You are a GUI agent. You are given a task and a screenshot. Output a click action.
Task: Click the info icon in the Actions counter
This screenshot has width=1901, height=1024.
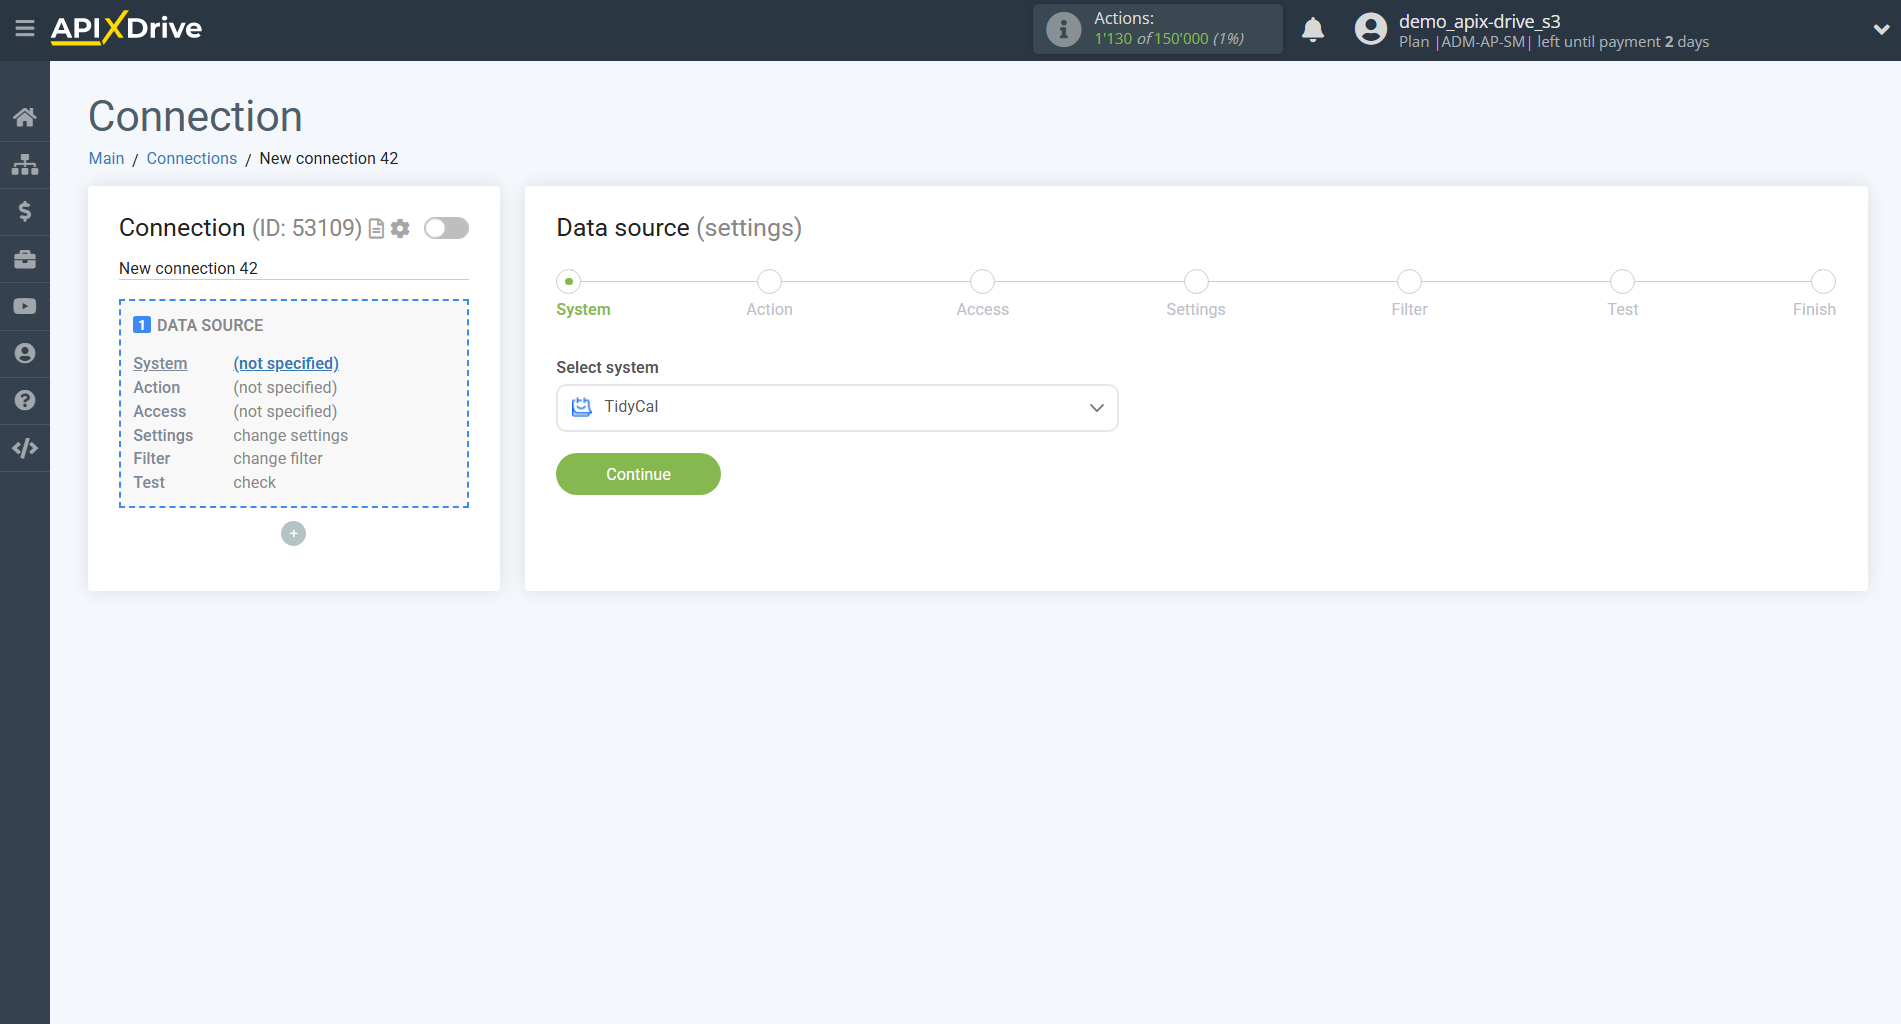coord(1062,28)
